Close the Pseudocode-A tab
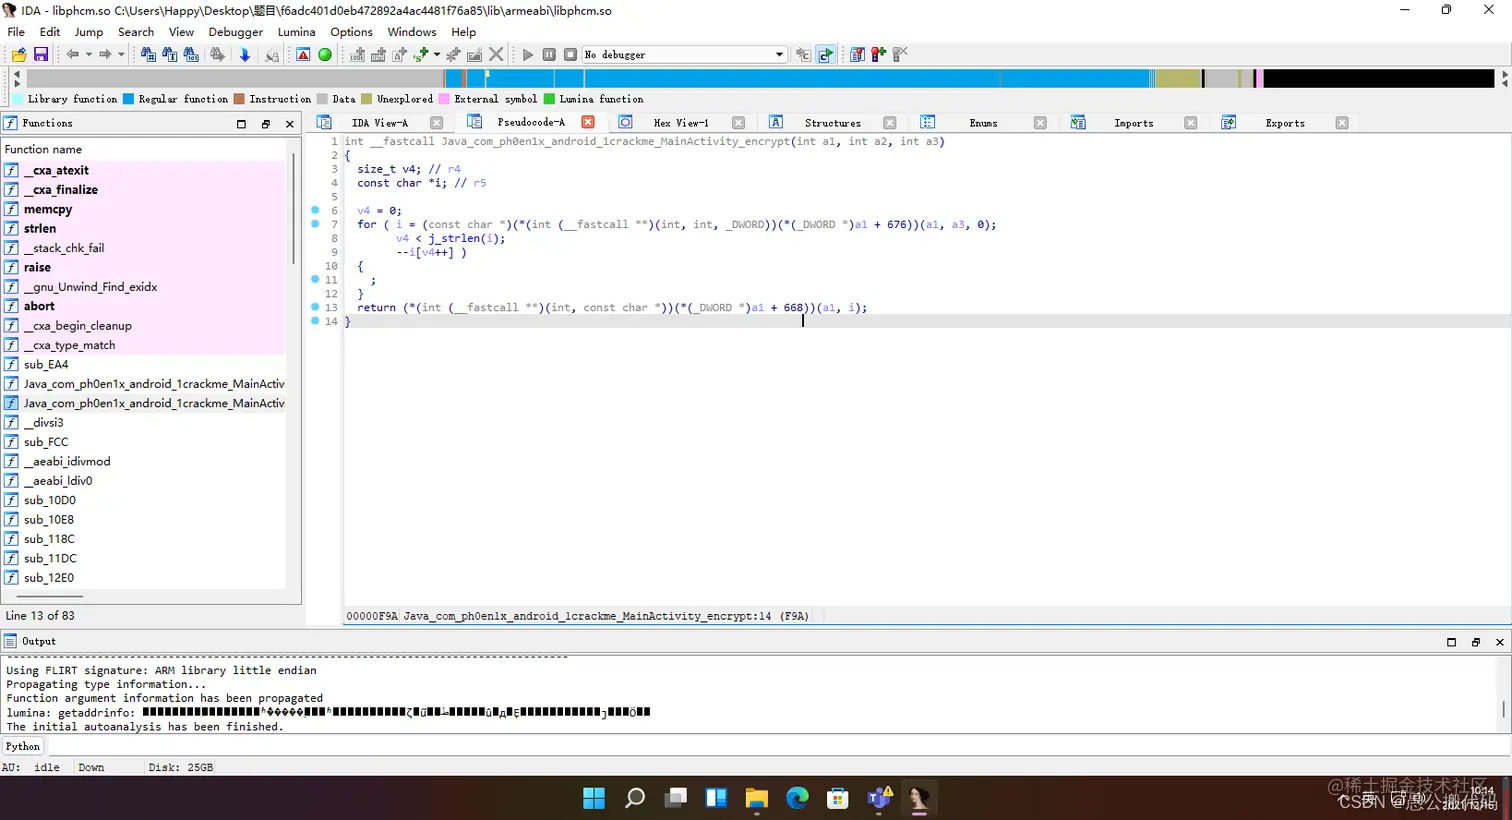This screenshot has height=820, width=1512. pyautogui.click(x=588, y=122)
